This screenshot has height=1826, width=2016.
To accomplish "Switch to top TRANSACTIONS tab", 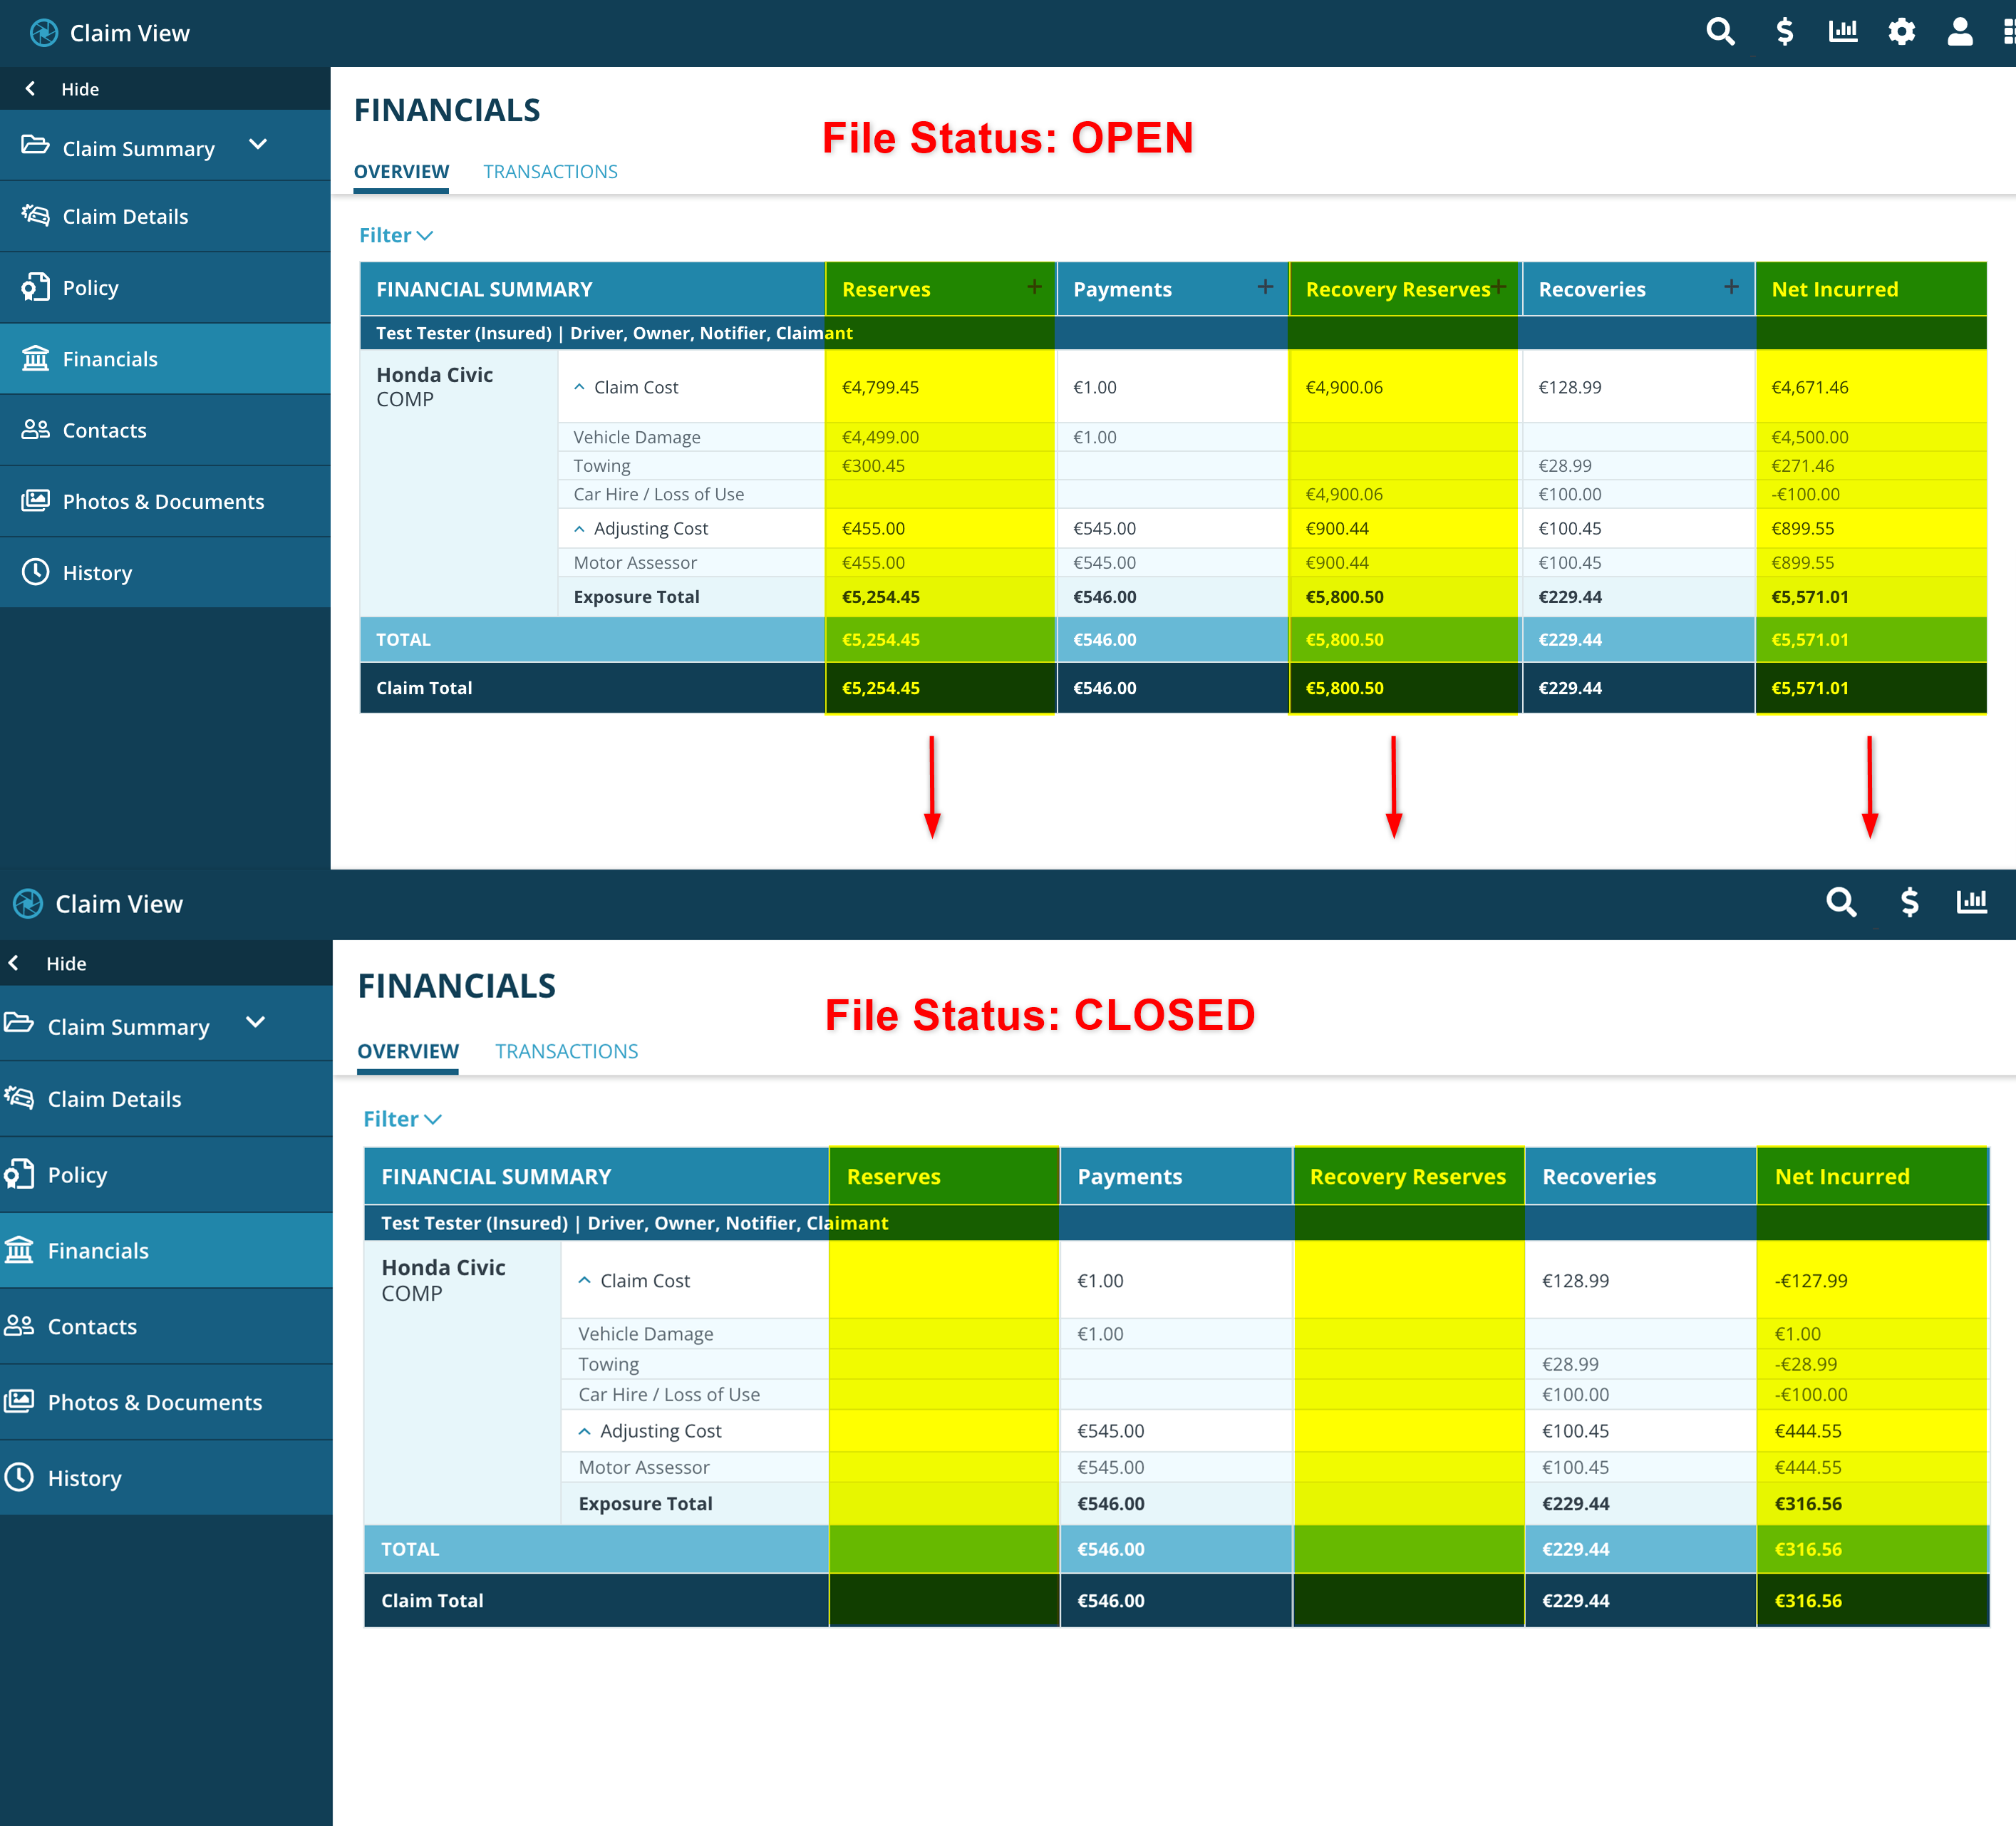I will click(x=550, y=172).
